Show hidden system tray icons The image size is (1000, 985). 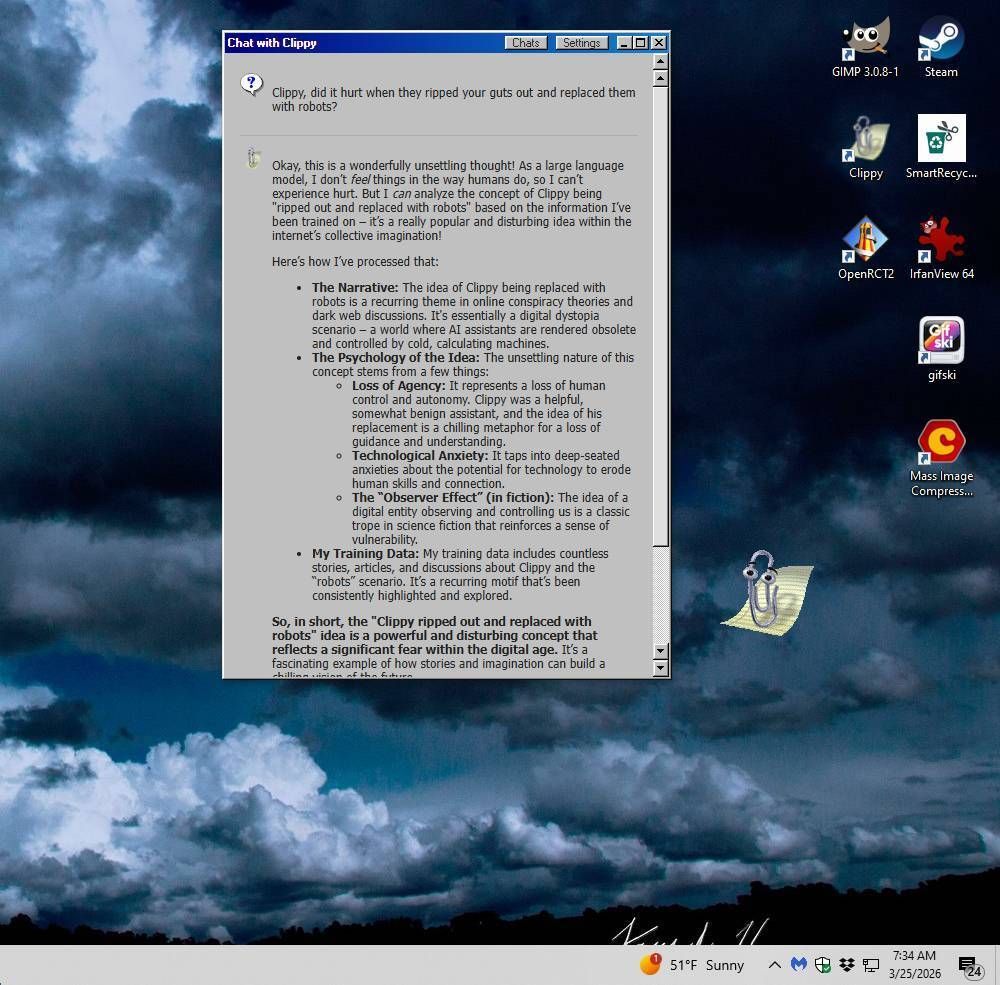click(774, 965)
